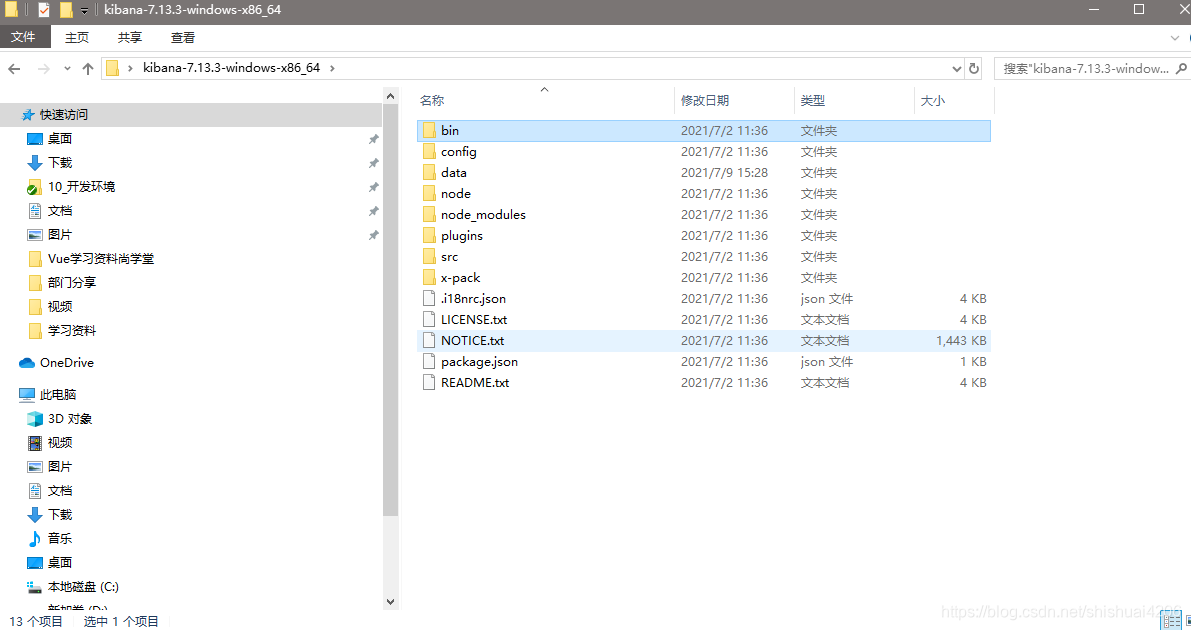Open the 主页 ribbon tab
The width and height of the screenshot is (1191, 630).
[77, 37]
